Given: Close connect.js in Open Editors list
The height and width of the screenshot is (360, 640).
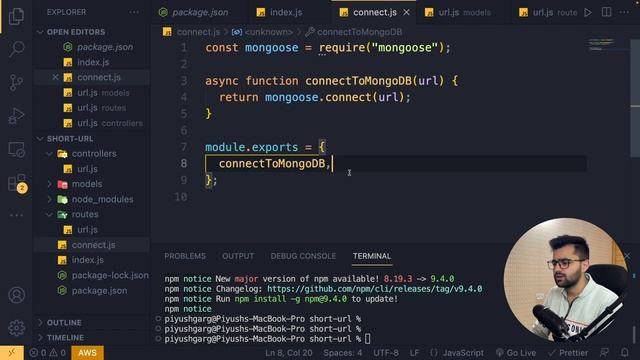Looking at the screenshot, I should [x=56, y=77].
